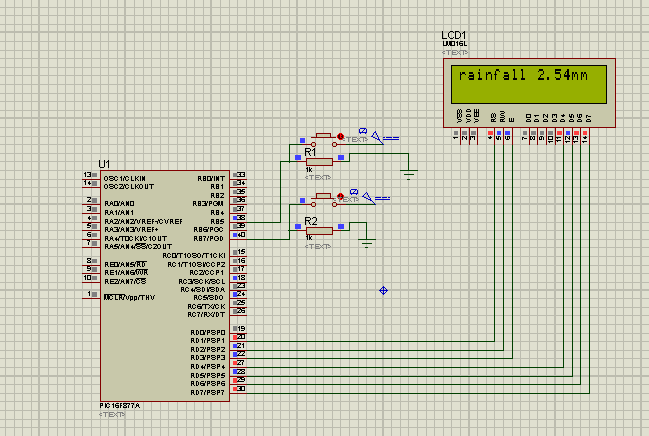Click LCD1 pin number 1
This screenshot has height=436, width=649.
(456, 137)
